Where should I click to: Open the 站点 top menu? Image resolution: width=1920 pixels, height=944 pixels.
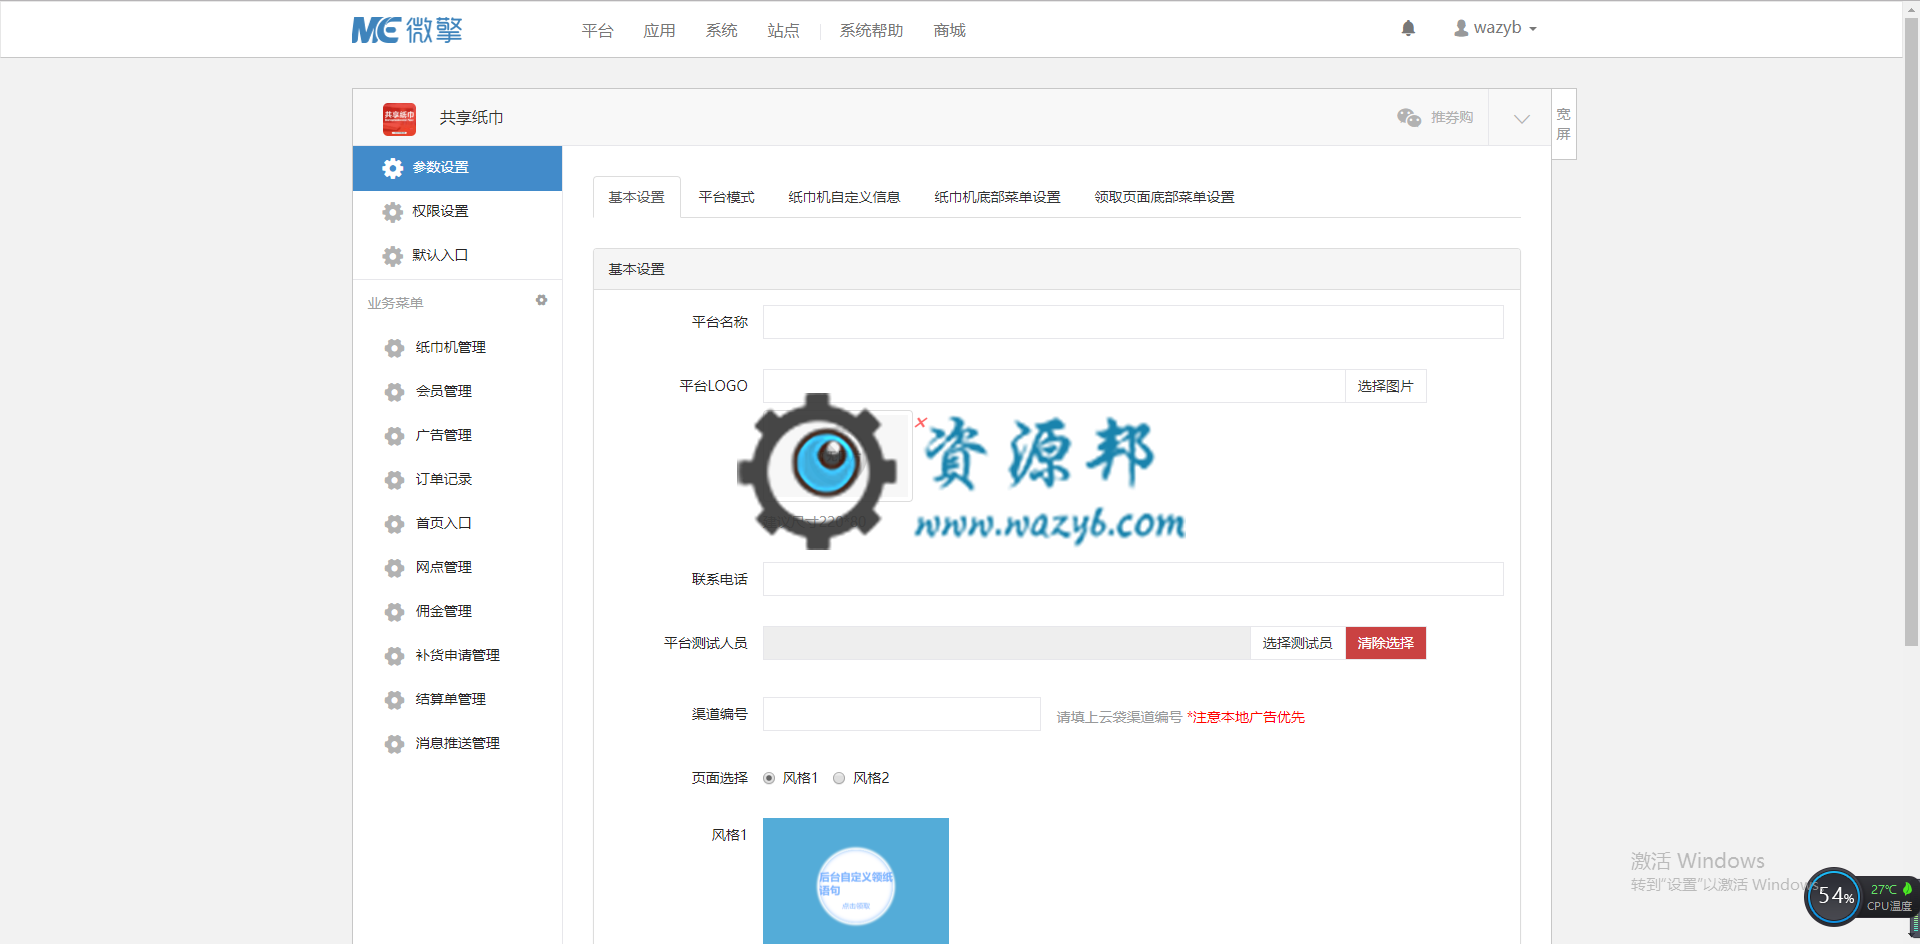click(783, 31)
